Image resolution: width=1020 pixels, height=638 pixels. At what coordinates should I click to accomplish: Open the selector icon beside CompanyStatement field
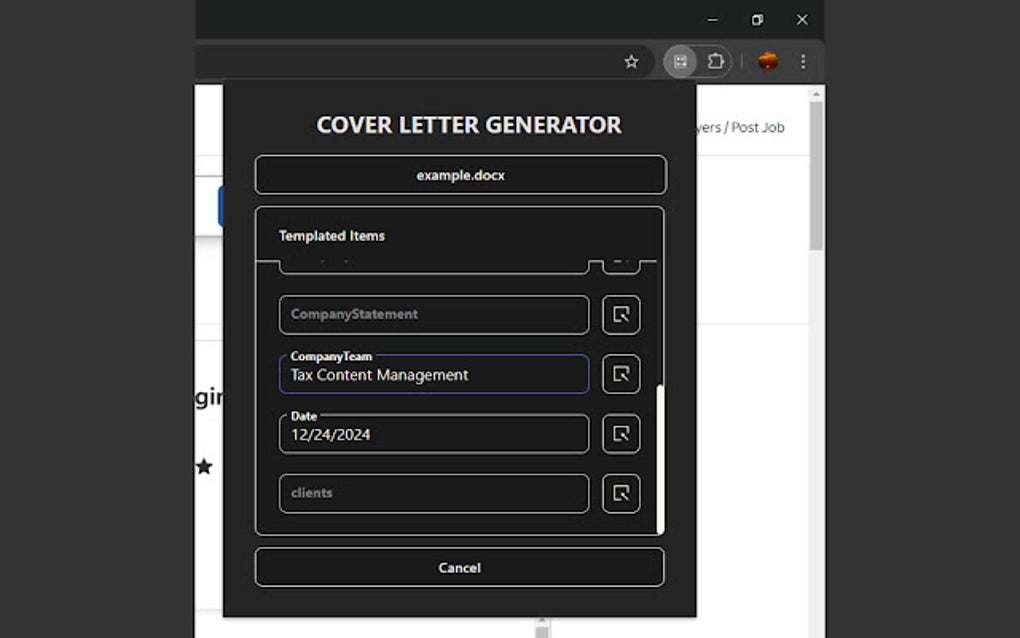click(620, 314)
